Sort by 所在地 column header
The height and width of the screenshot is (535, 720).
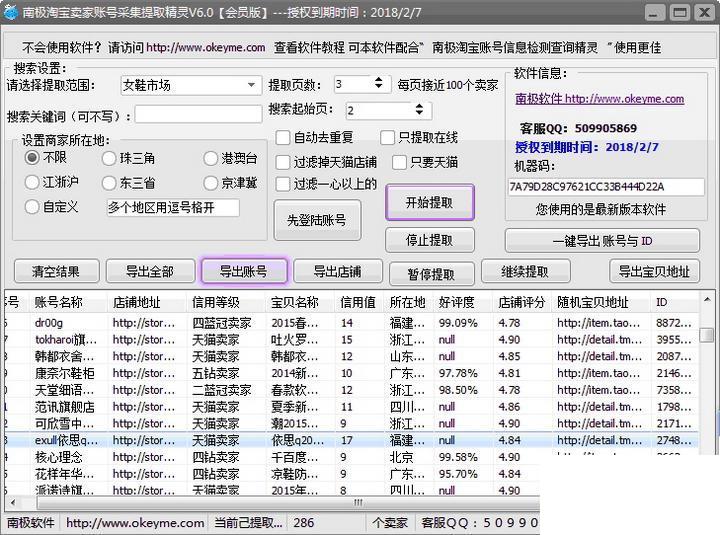407,302
